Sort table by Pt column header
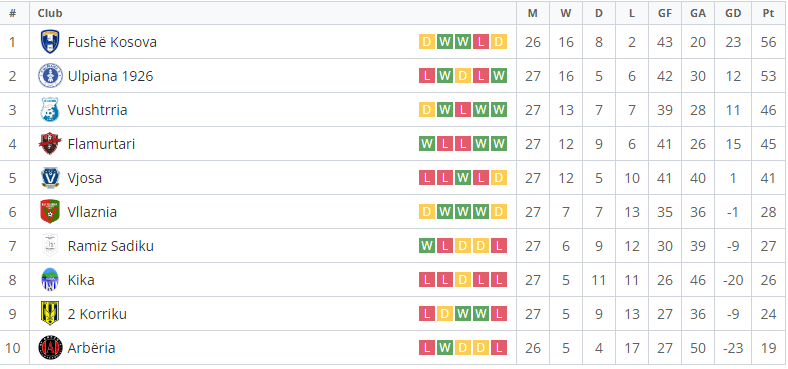The height and width of the screenshot is (369, 788). pyautogui.click(x=768, y=14)
